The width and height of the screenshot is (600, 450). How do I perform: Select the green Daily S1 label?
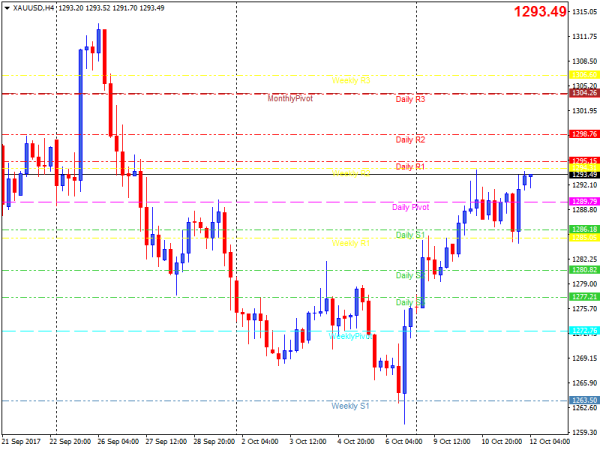[410, 235]
